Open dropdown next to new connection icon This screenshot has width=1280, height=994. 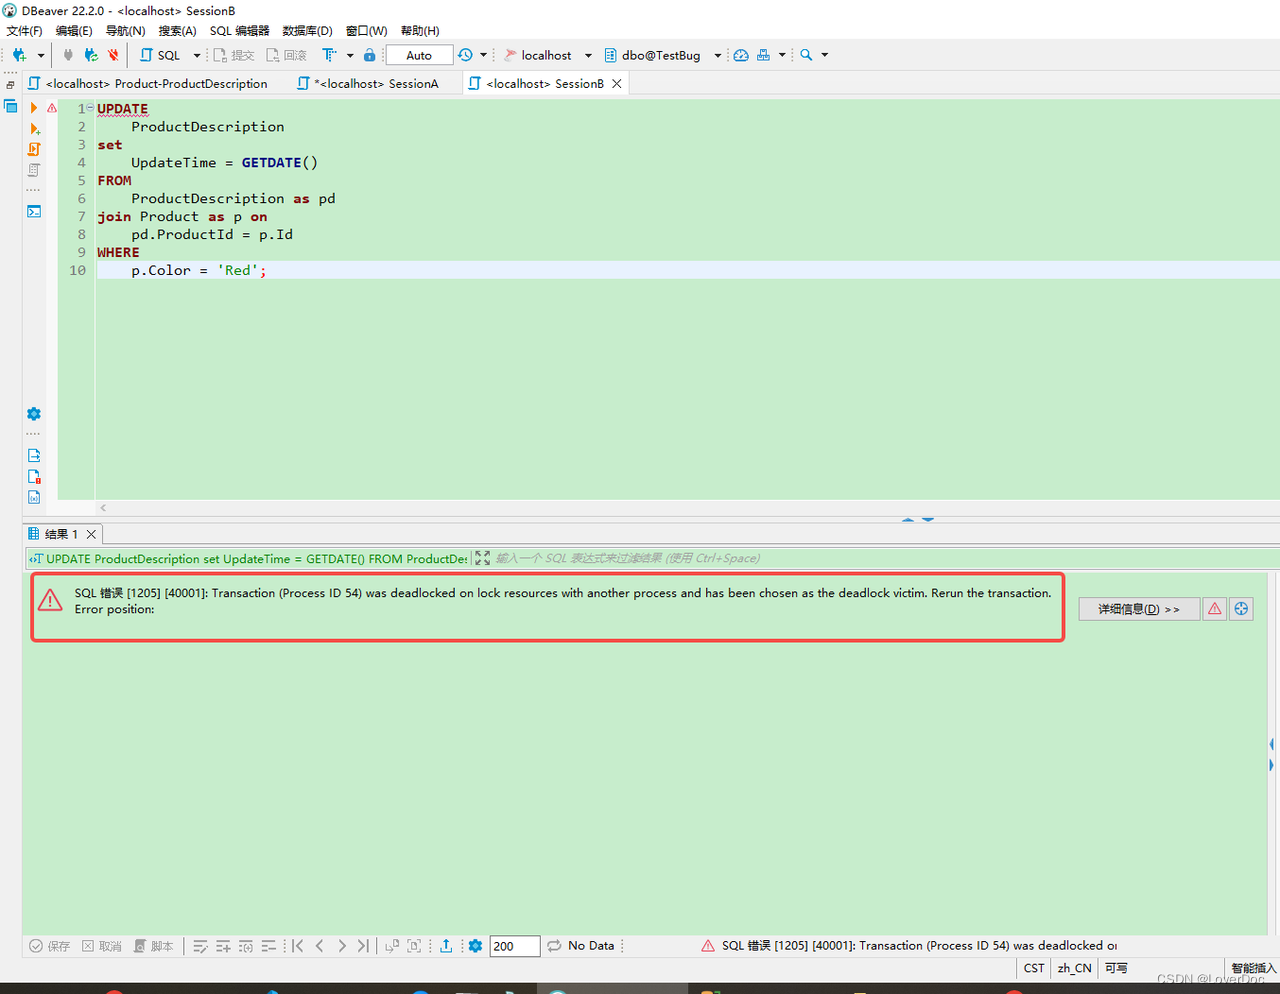pos(41,55)
